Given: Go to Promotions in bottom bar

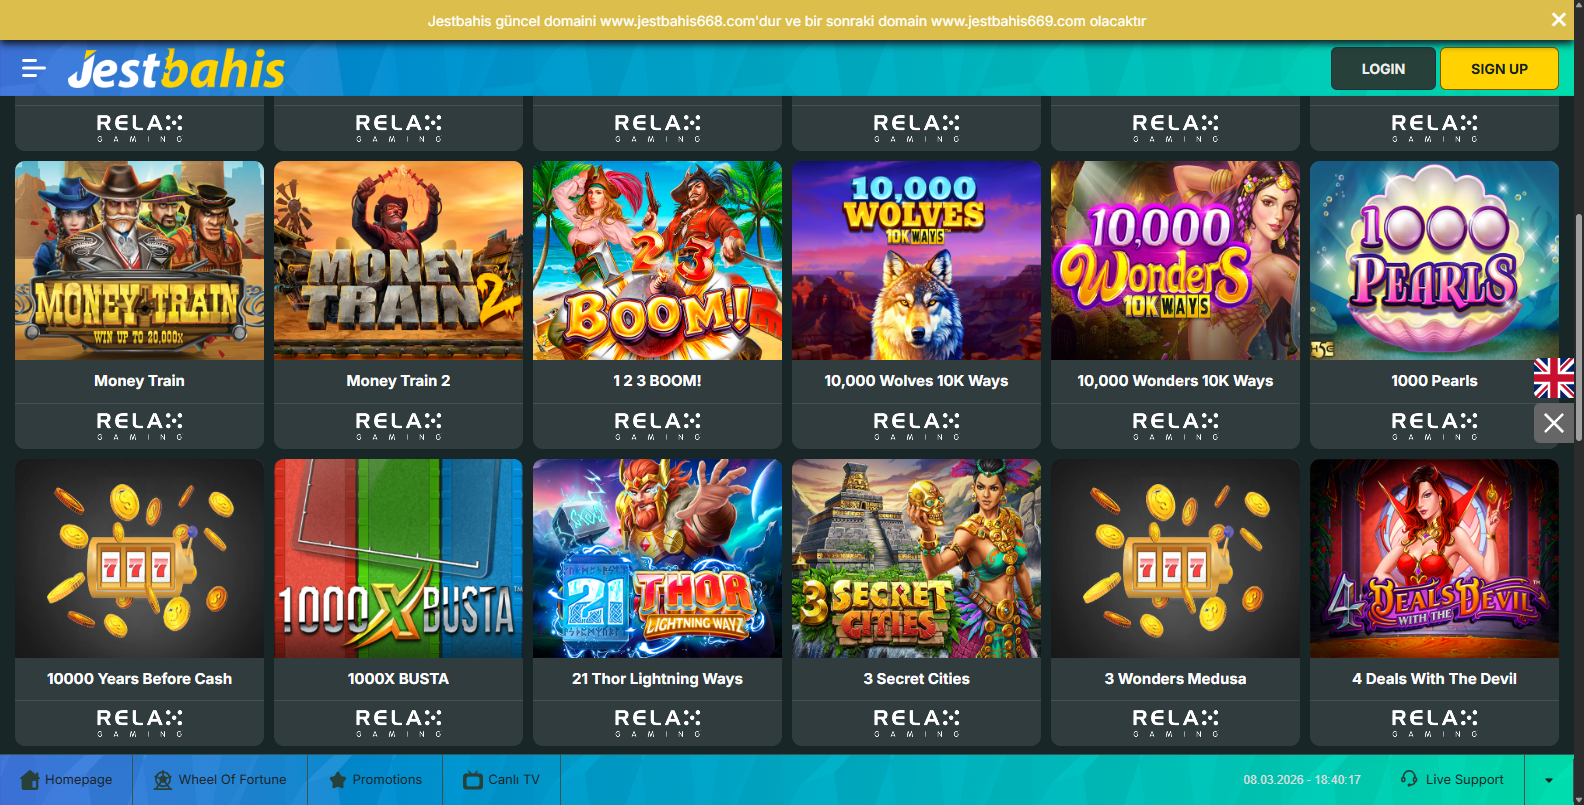Looking at the screenshot, I should point(375,780).
